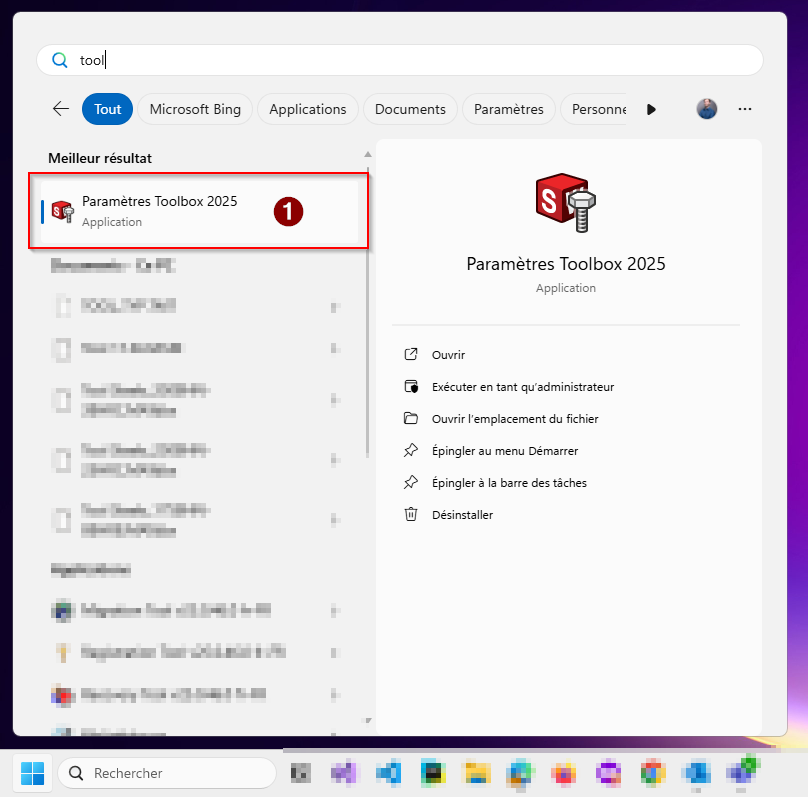Image resolution: width=808 pixels, height=797 pixels.
Task: Click the search input field containing 'tool'
Action: pos(400,60)
